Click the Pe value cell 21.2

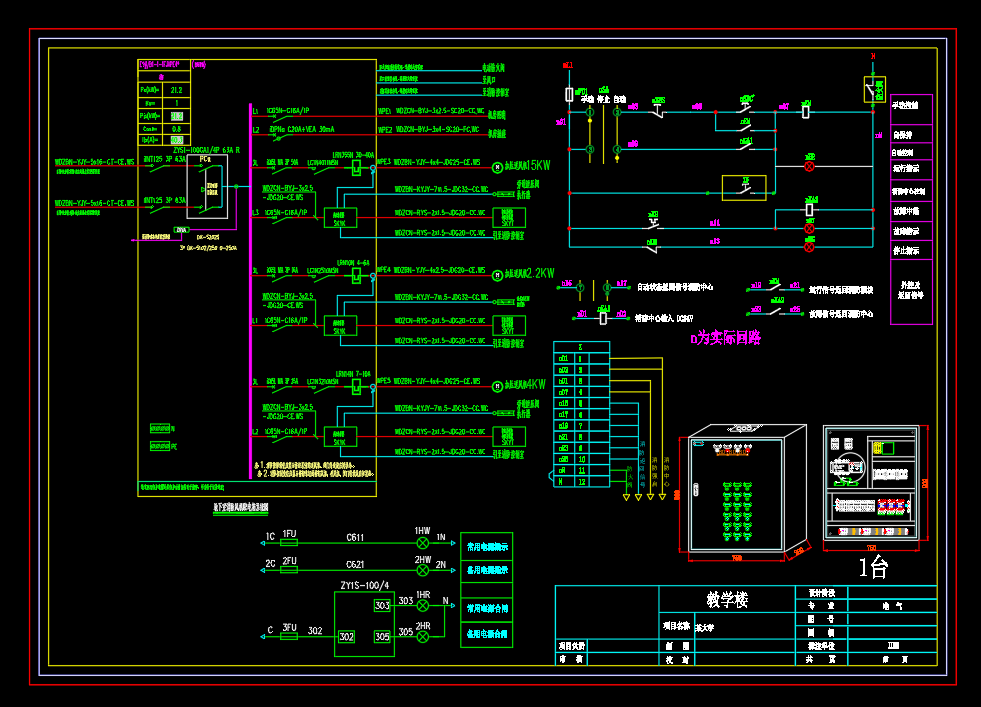[x=176, y=90]
